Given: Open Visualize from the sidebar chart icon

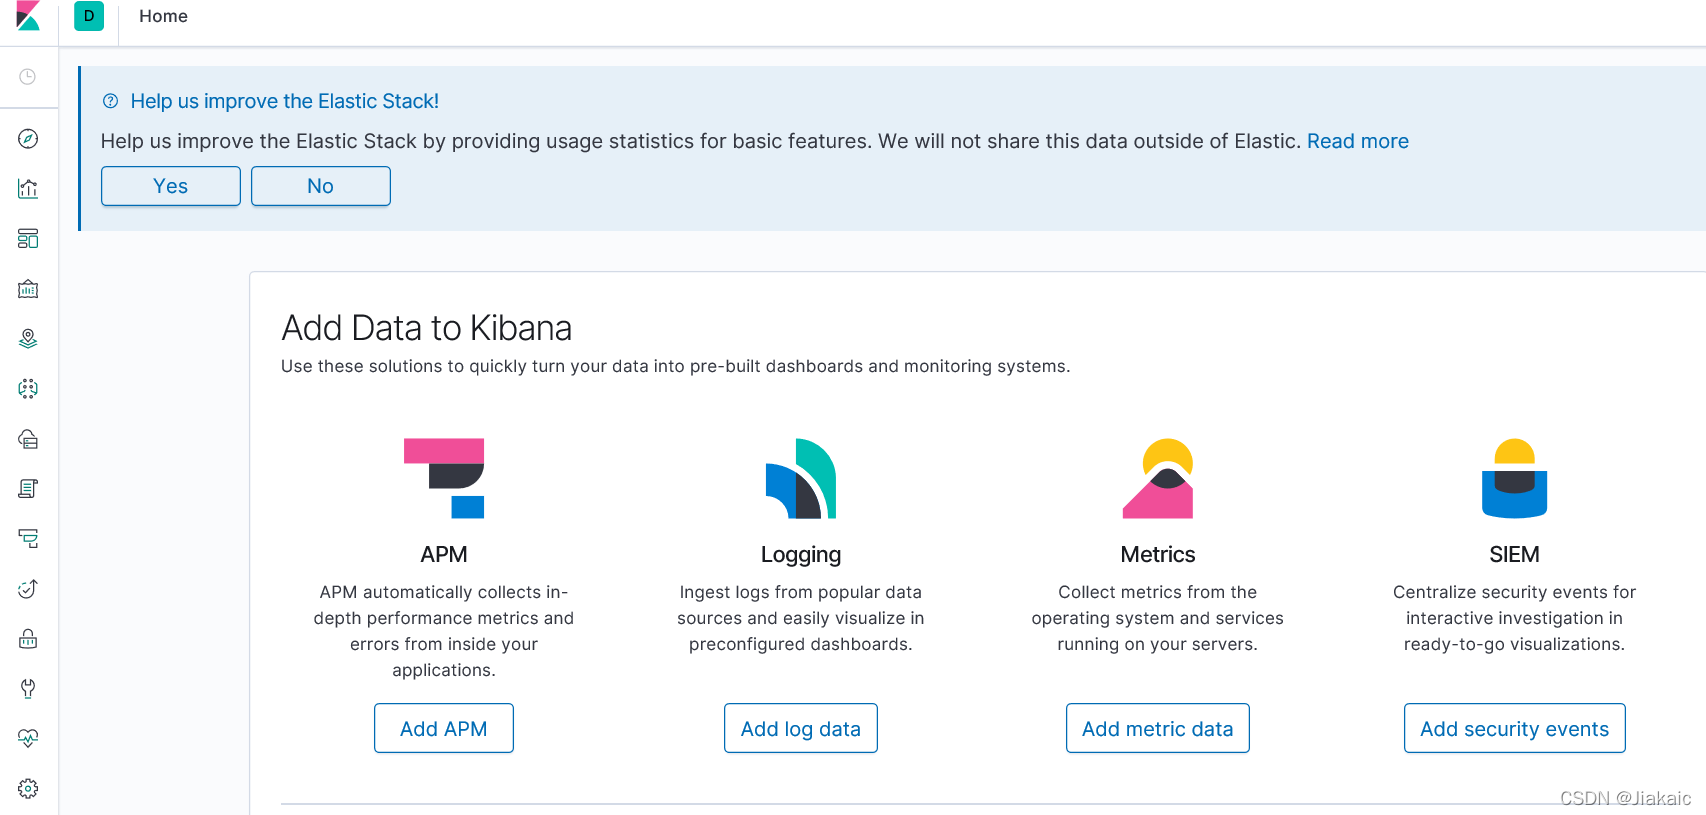Looking at the screenshot, I should tap(28, 188).
